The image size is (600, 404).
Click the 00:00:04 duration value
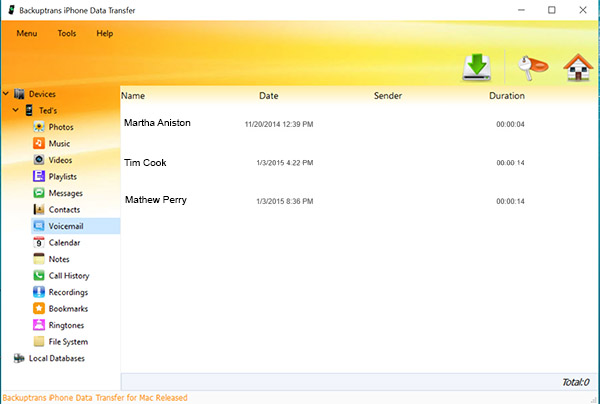click(x=510, y=124)
